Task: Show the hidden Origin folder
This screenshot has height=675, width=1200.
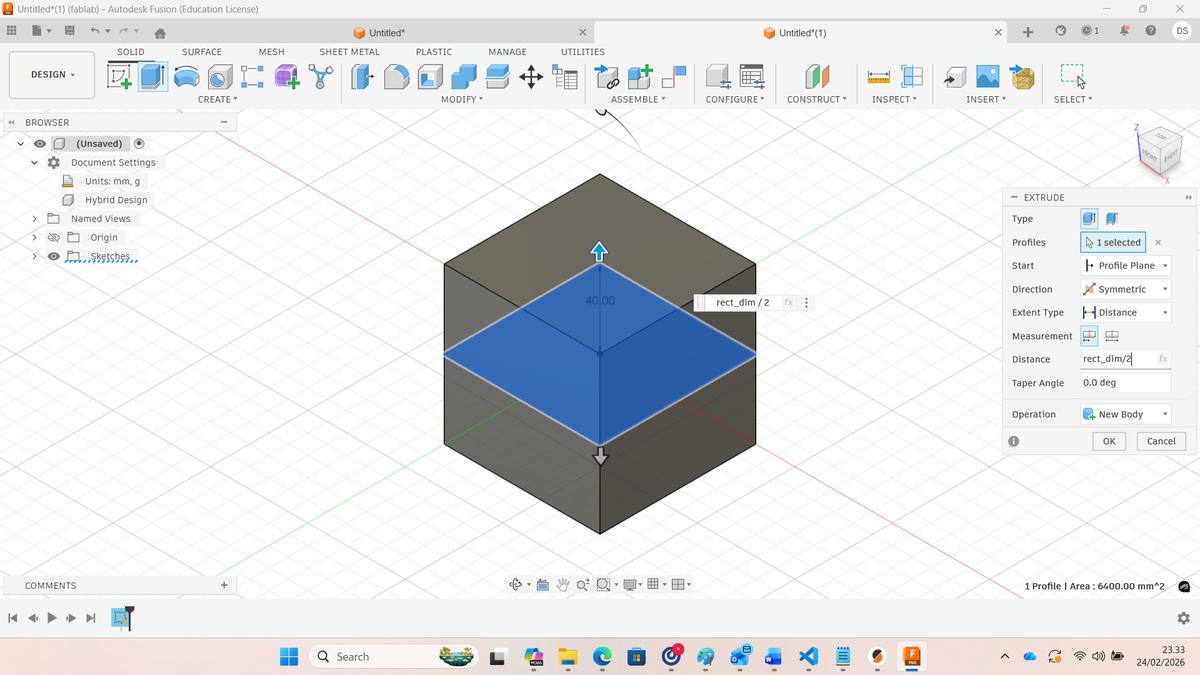Action: [x=55, y=237]
